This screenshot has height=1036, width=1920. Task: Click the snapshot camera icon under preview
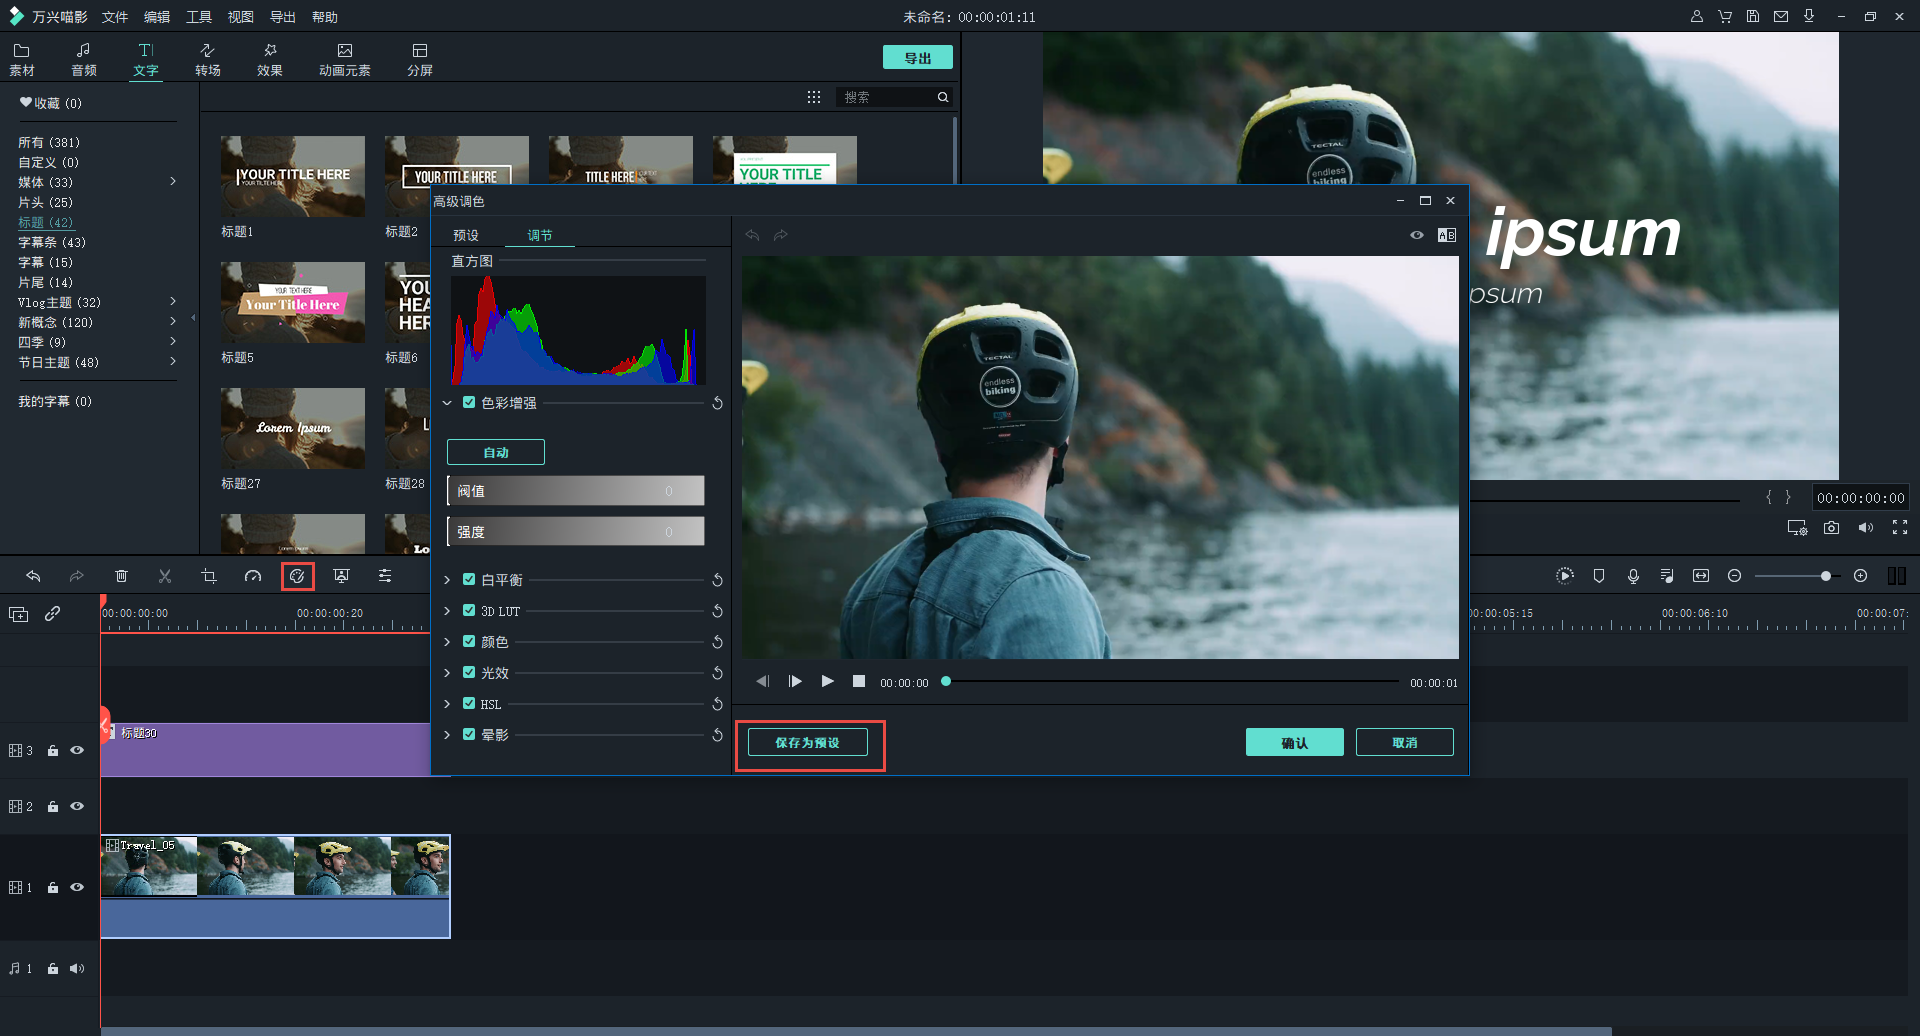(1831, 528)
